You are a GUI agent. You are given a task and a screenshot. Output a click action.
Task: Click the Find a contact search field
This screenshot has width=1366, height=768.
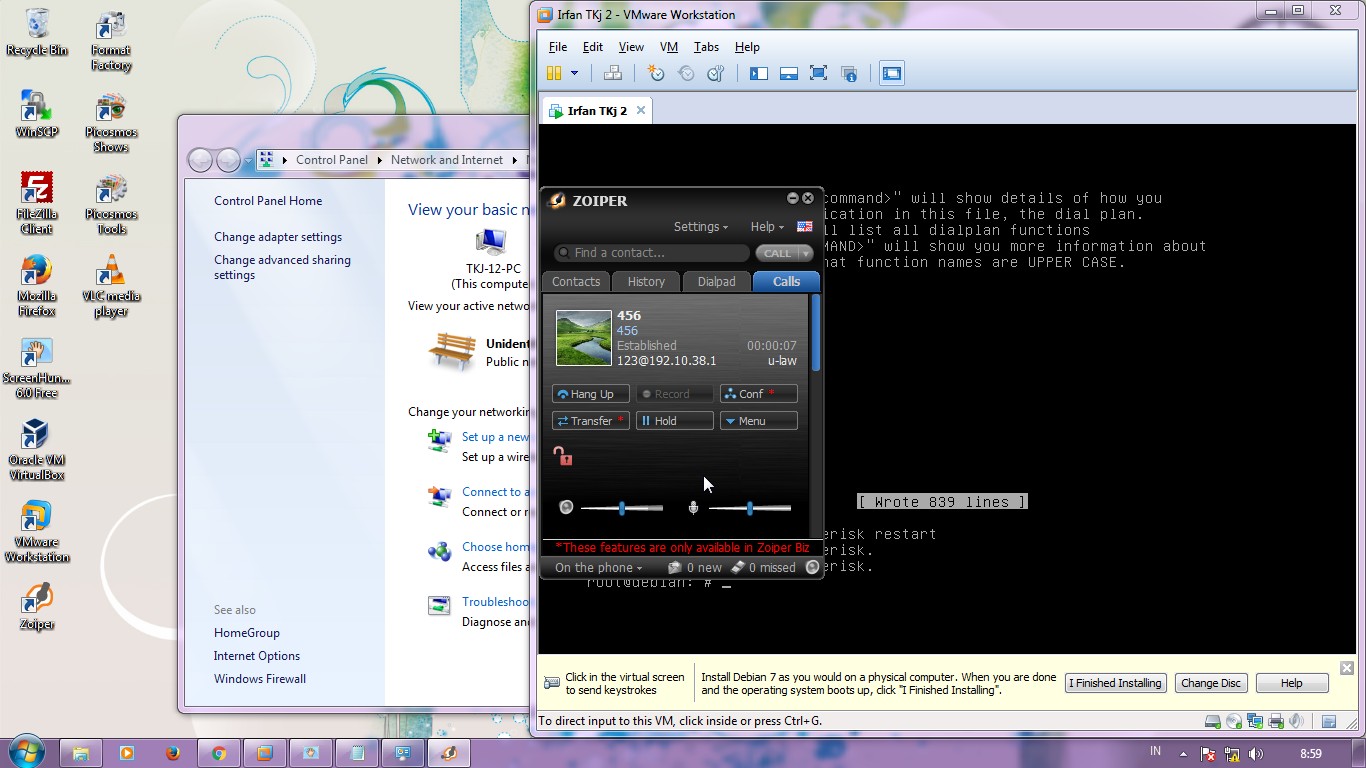click(x=651, y=253)
